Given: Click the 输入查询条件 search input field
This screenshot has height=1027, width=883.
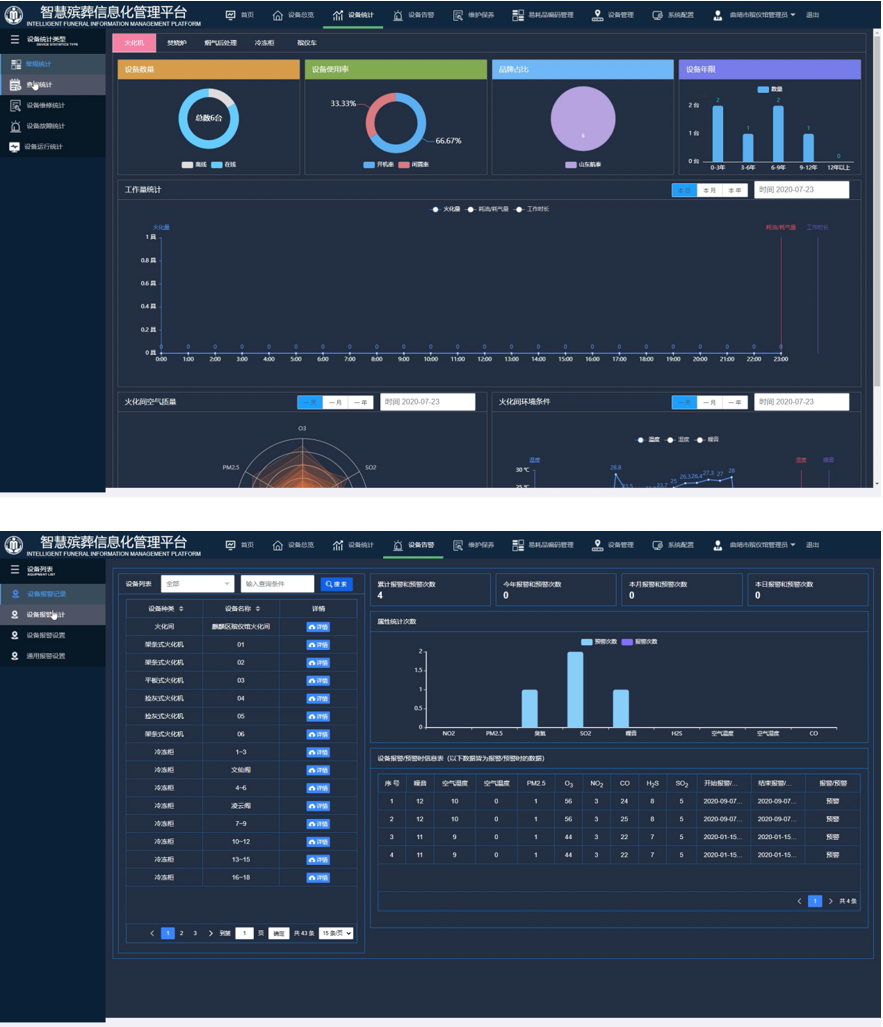Looking at the screenshot, I should tap(277, 584).
